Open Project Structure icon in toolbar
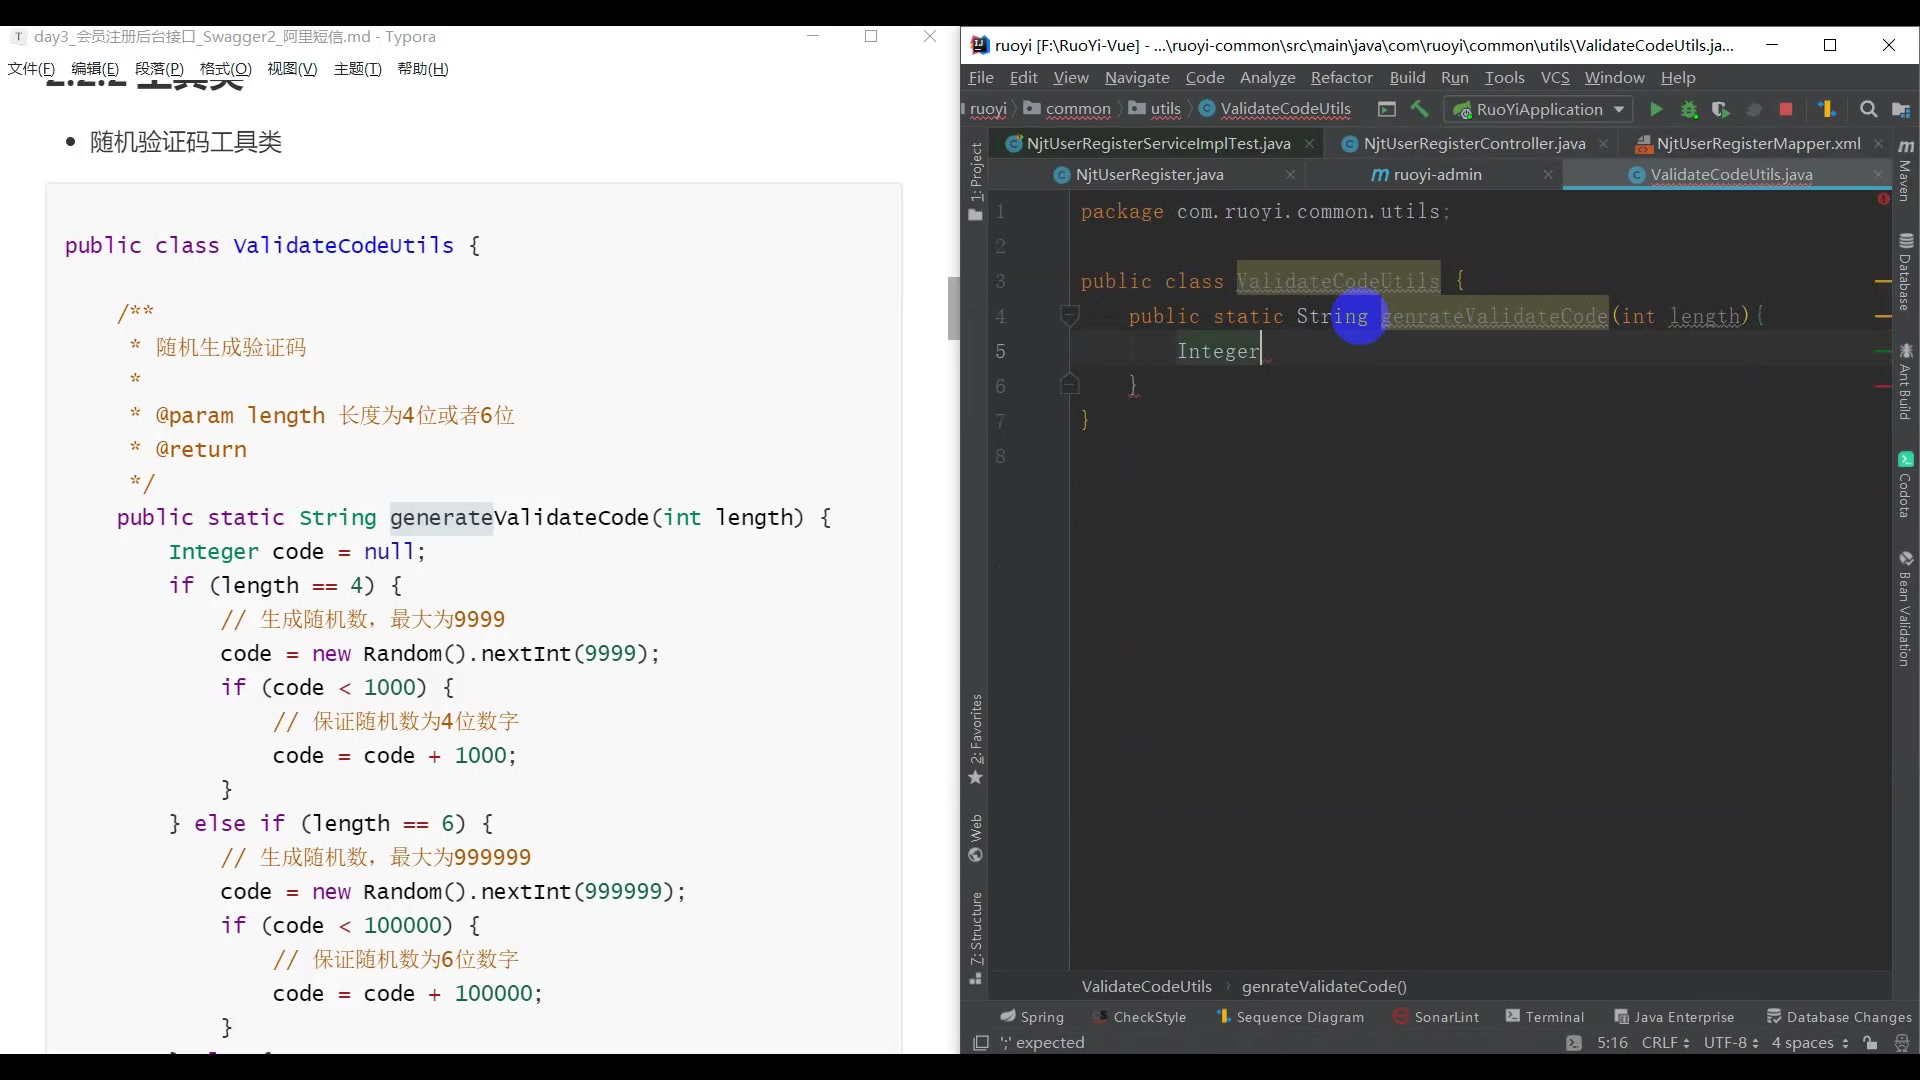1920x1080 pixels. pyautogui.click(x=1901, y=110)
